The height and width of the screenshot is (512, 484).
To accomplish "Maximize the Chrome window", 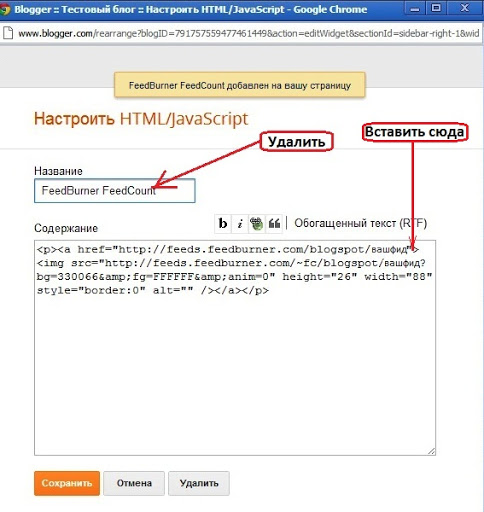I will [436, 8].
